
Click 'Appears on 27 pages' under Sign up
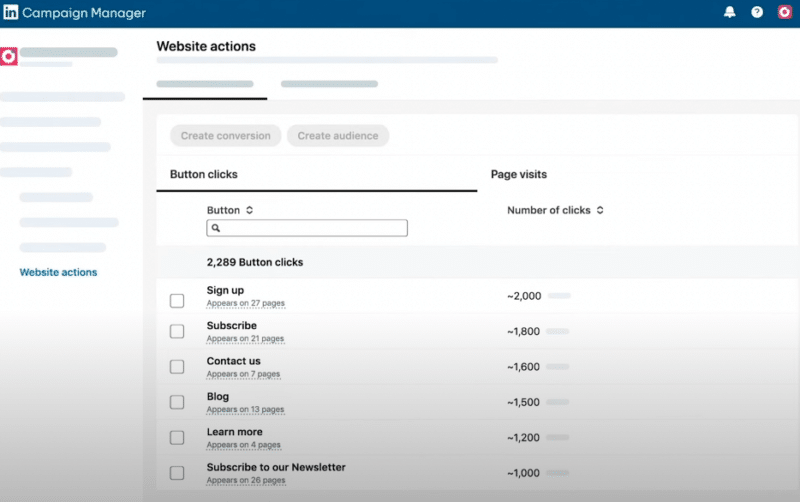coord(245,303)
